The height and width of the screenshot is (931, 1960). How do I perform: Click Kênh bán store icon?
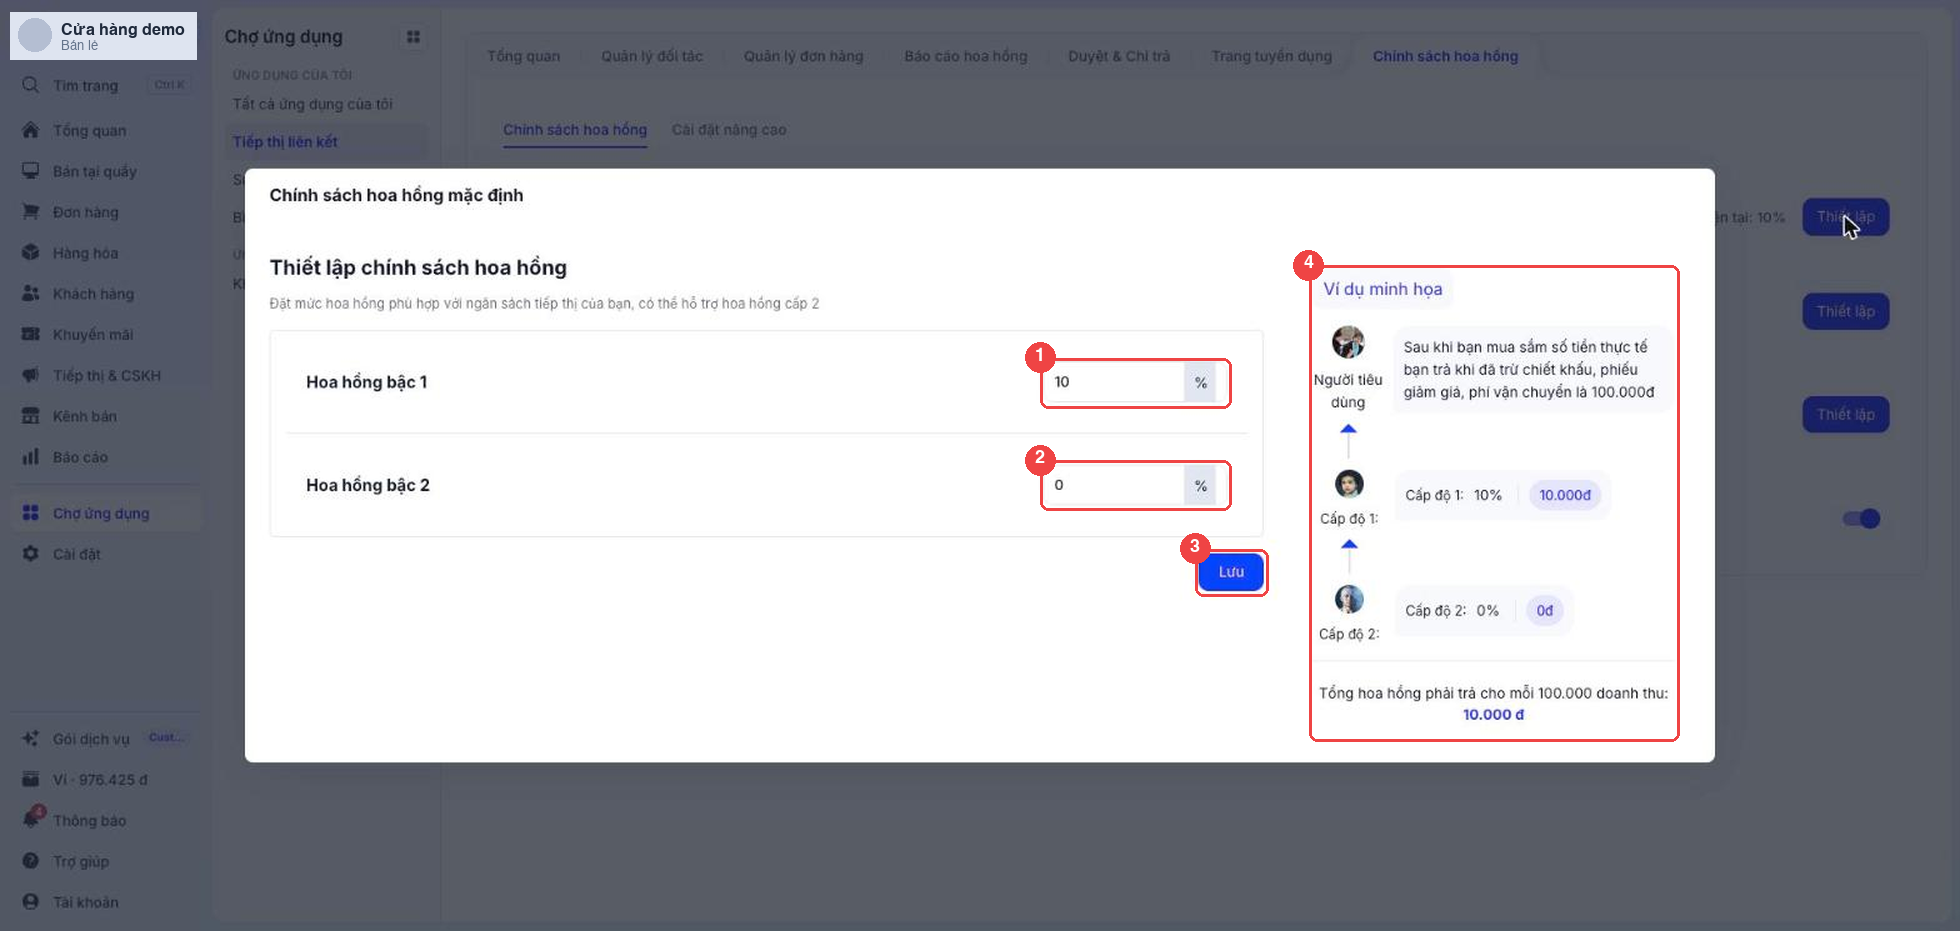pos(31,416)
